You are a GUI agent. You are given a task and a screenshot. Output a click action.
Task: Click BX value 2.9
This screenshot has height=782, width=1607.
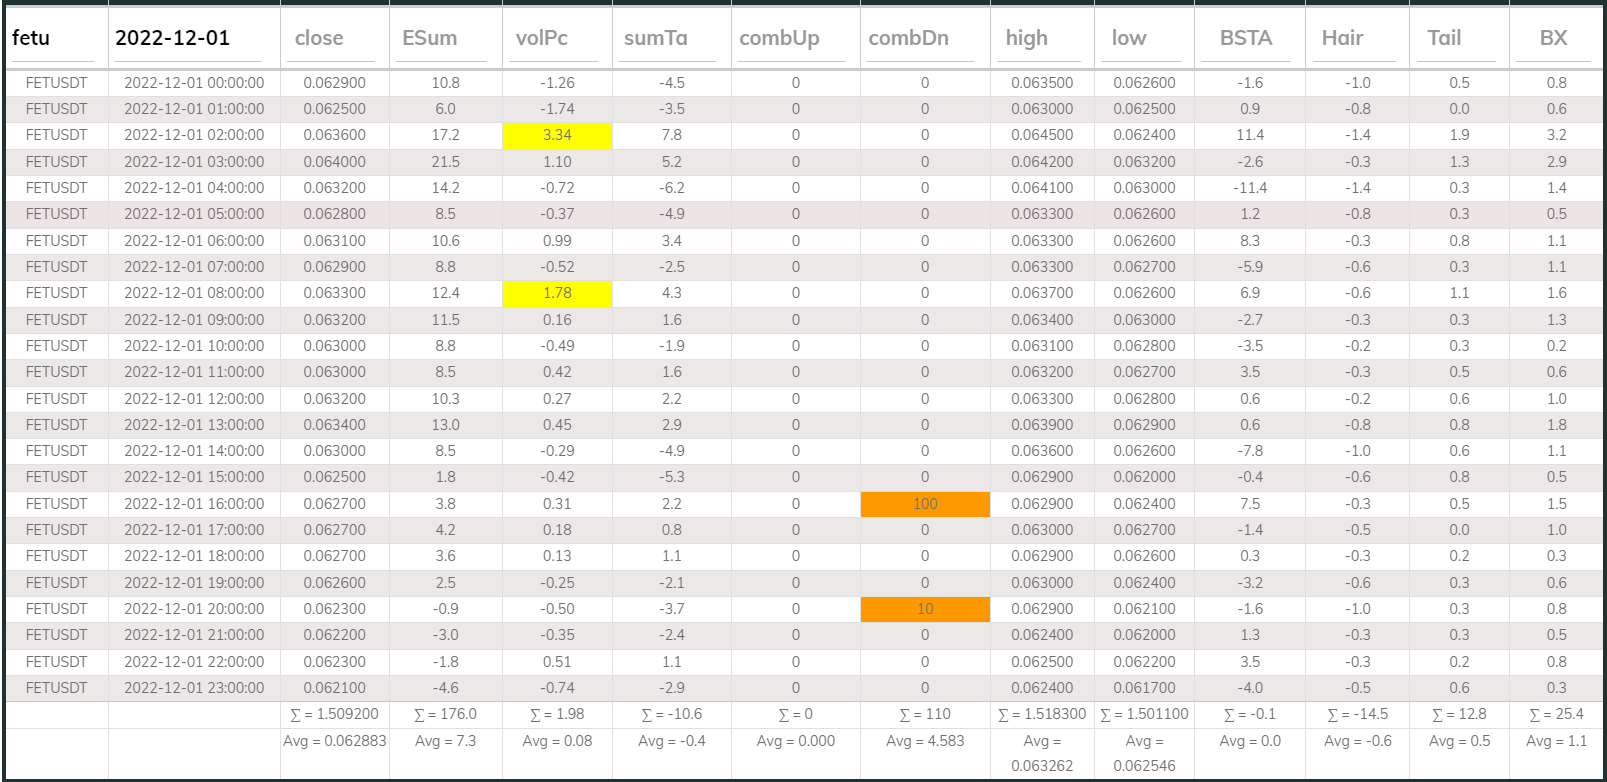(1557, 162)
